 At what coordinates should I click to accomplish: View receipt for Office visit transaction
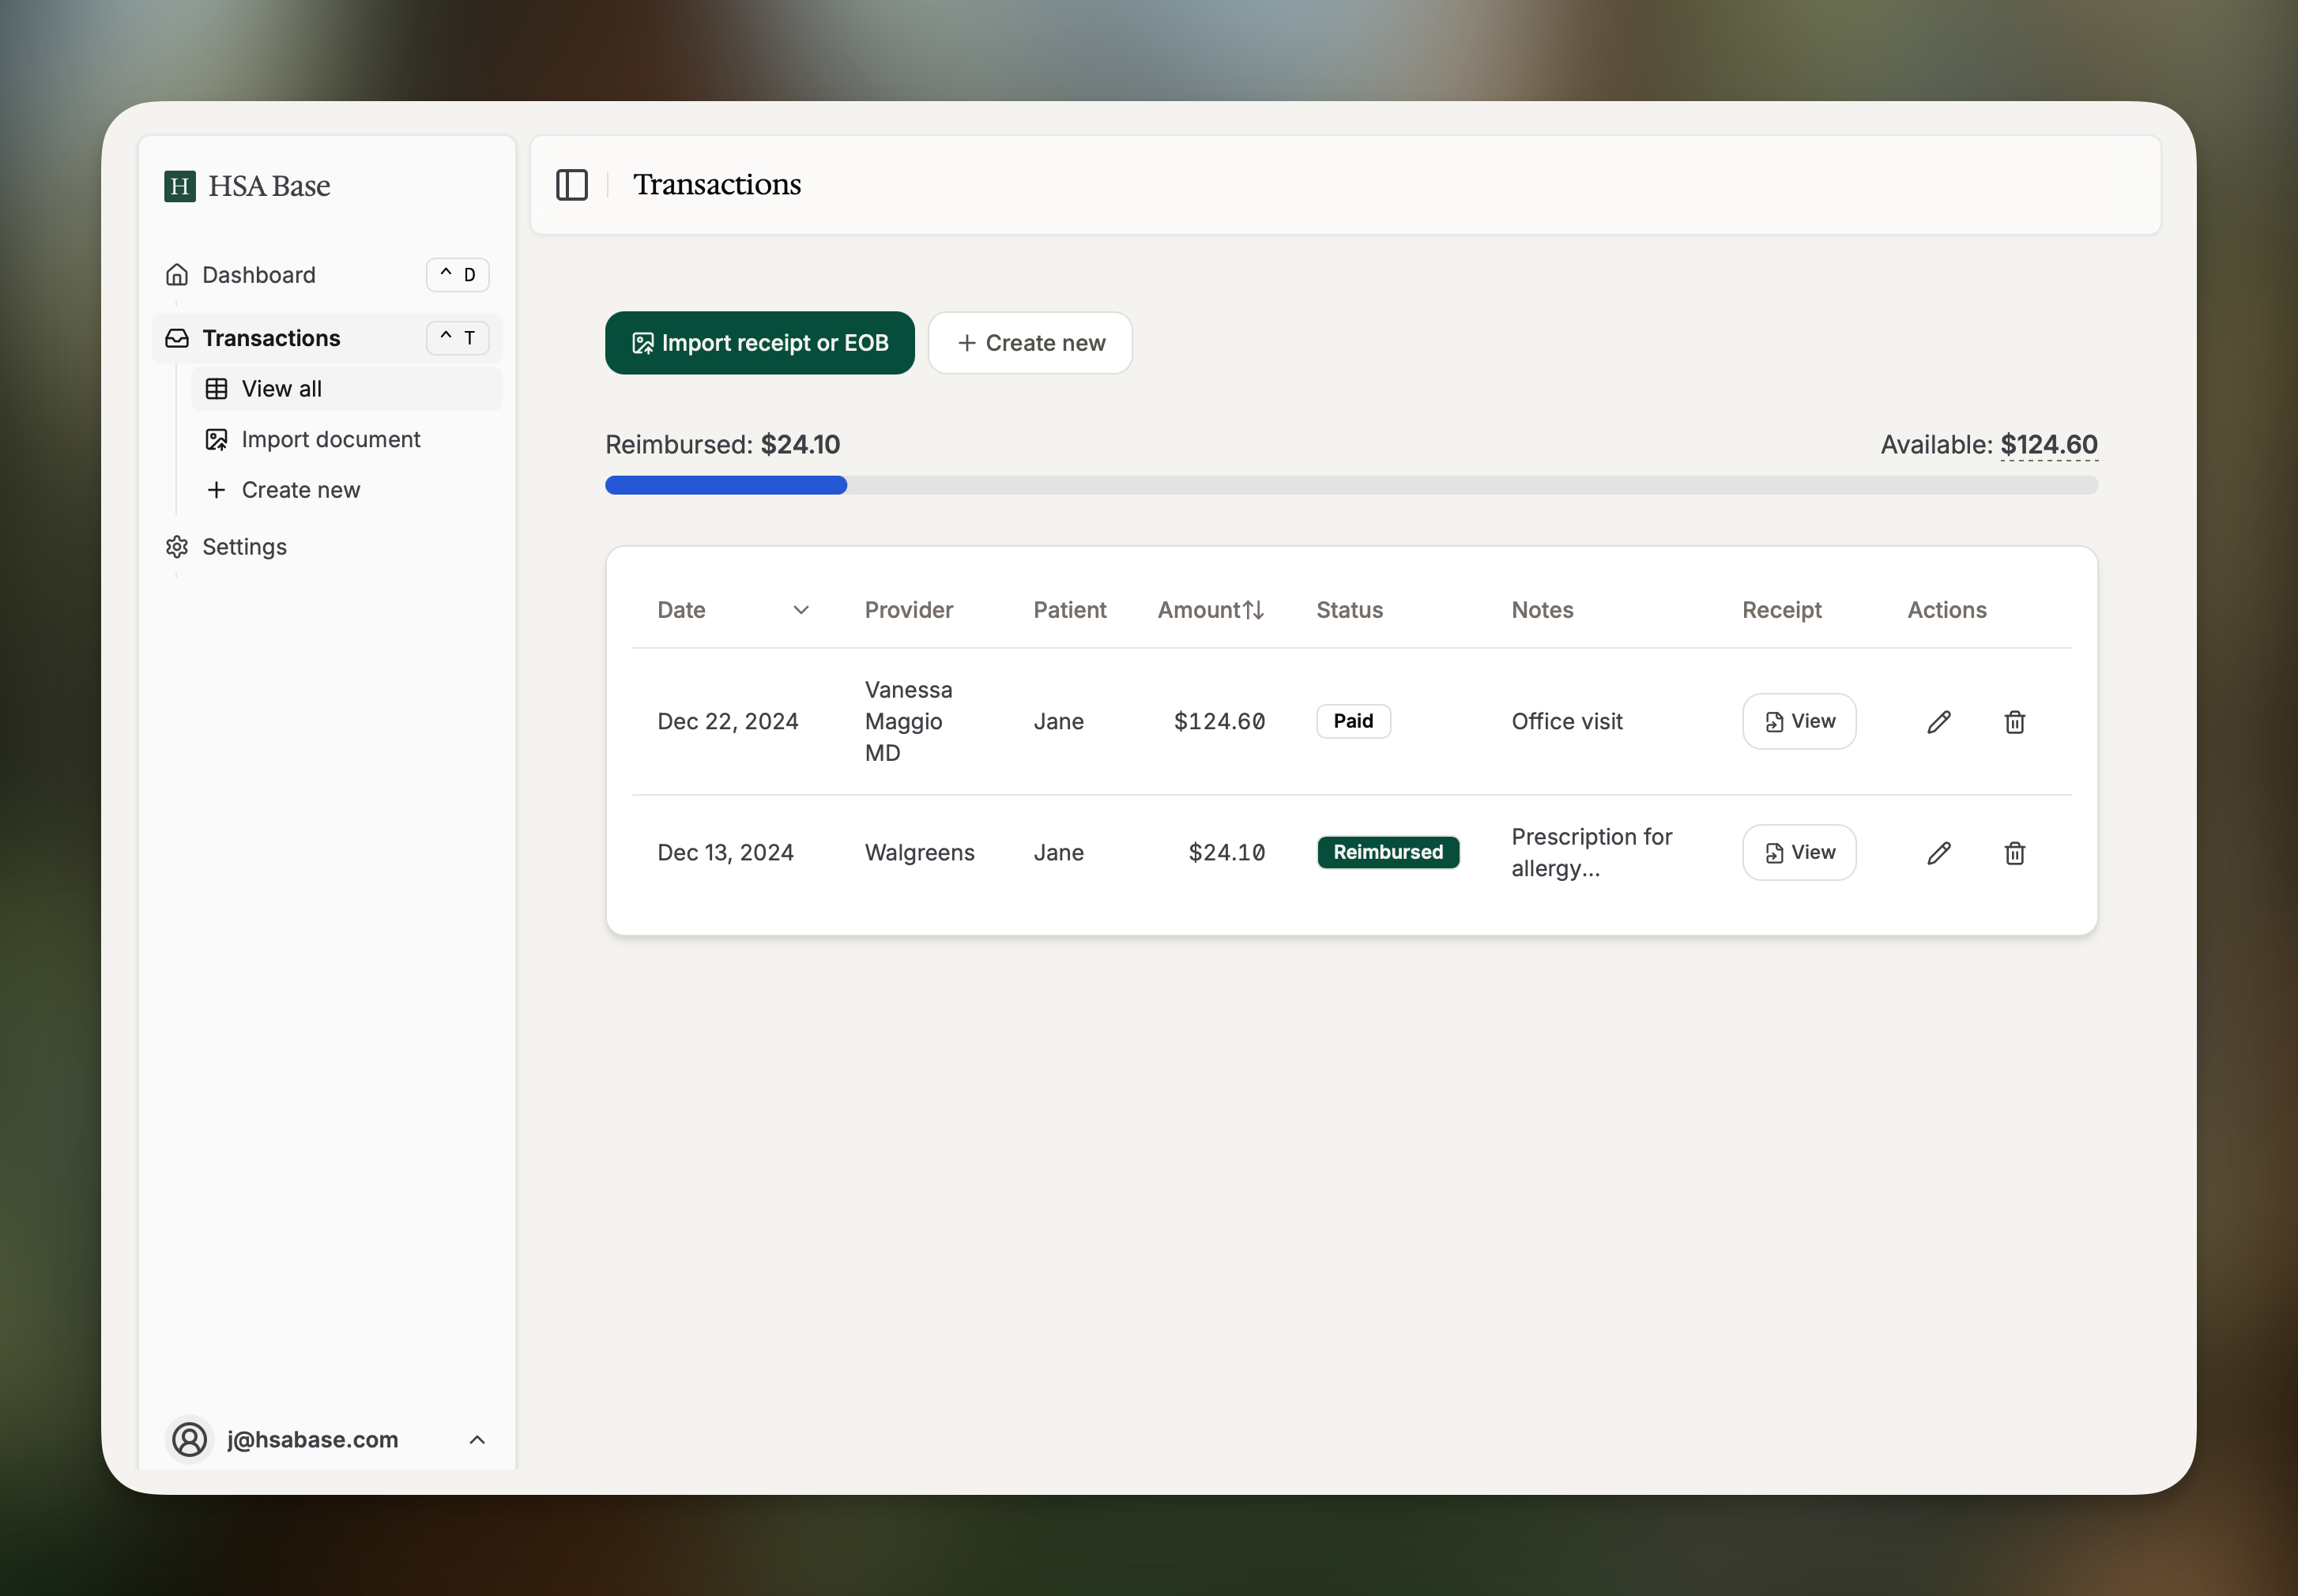[x=1798, y=722]
